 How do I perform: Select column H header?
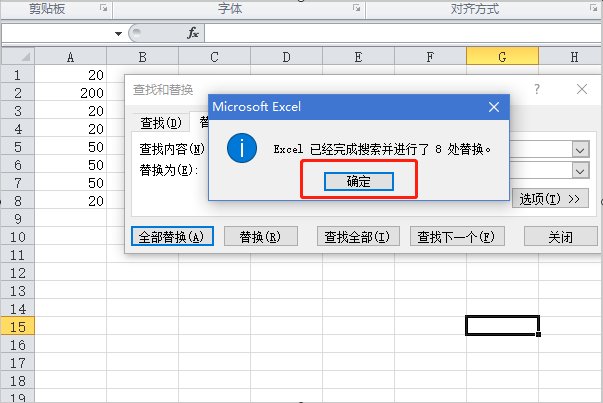571,57
